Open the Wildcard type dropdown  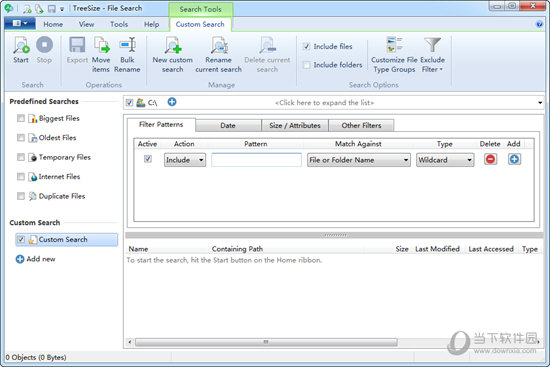point(445,160)
